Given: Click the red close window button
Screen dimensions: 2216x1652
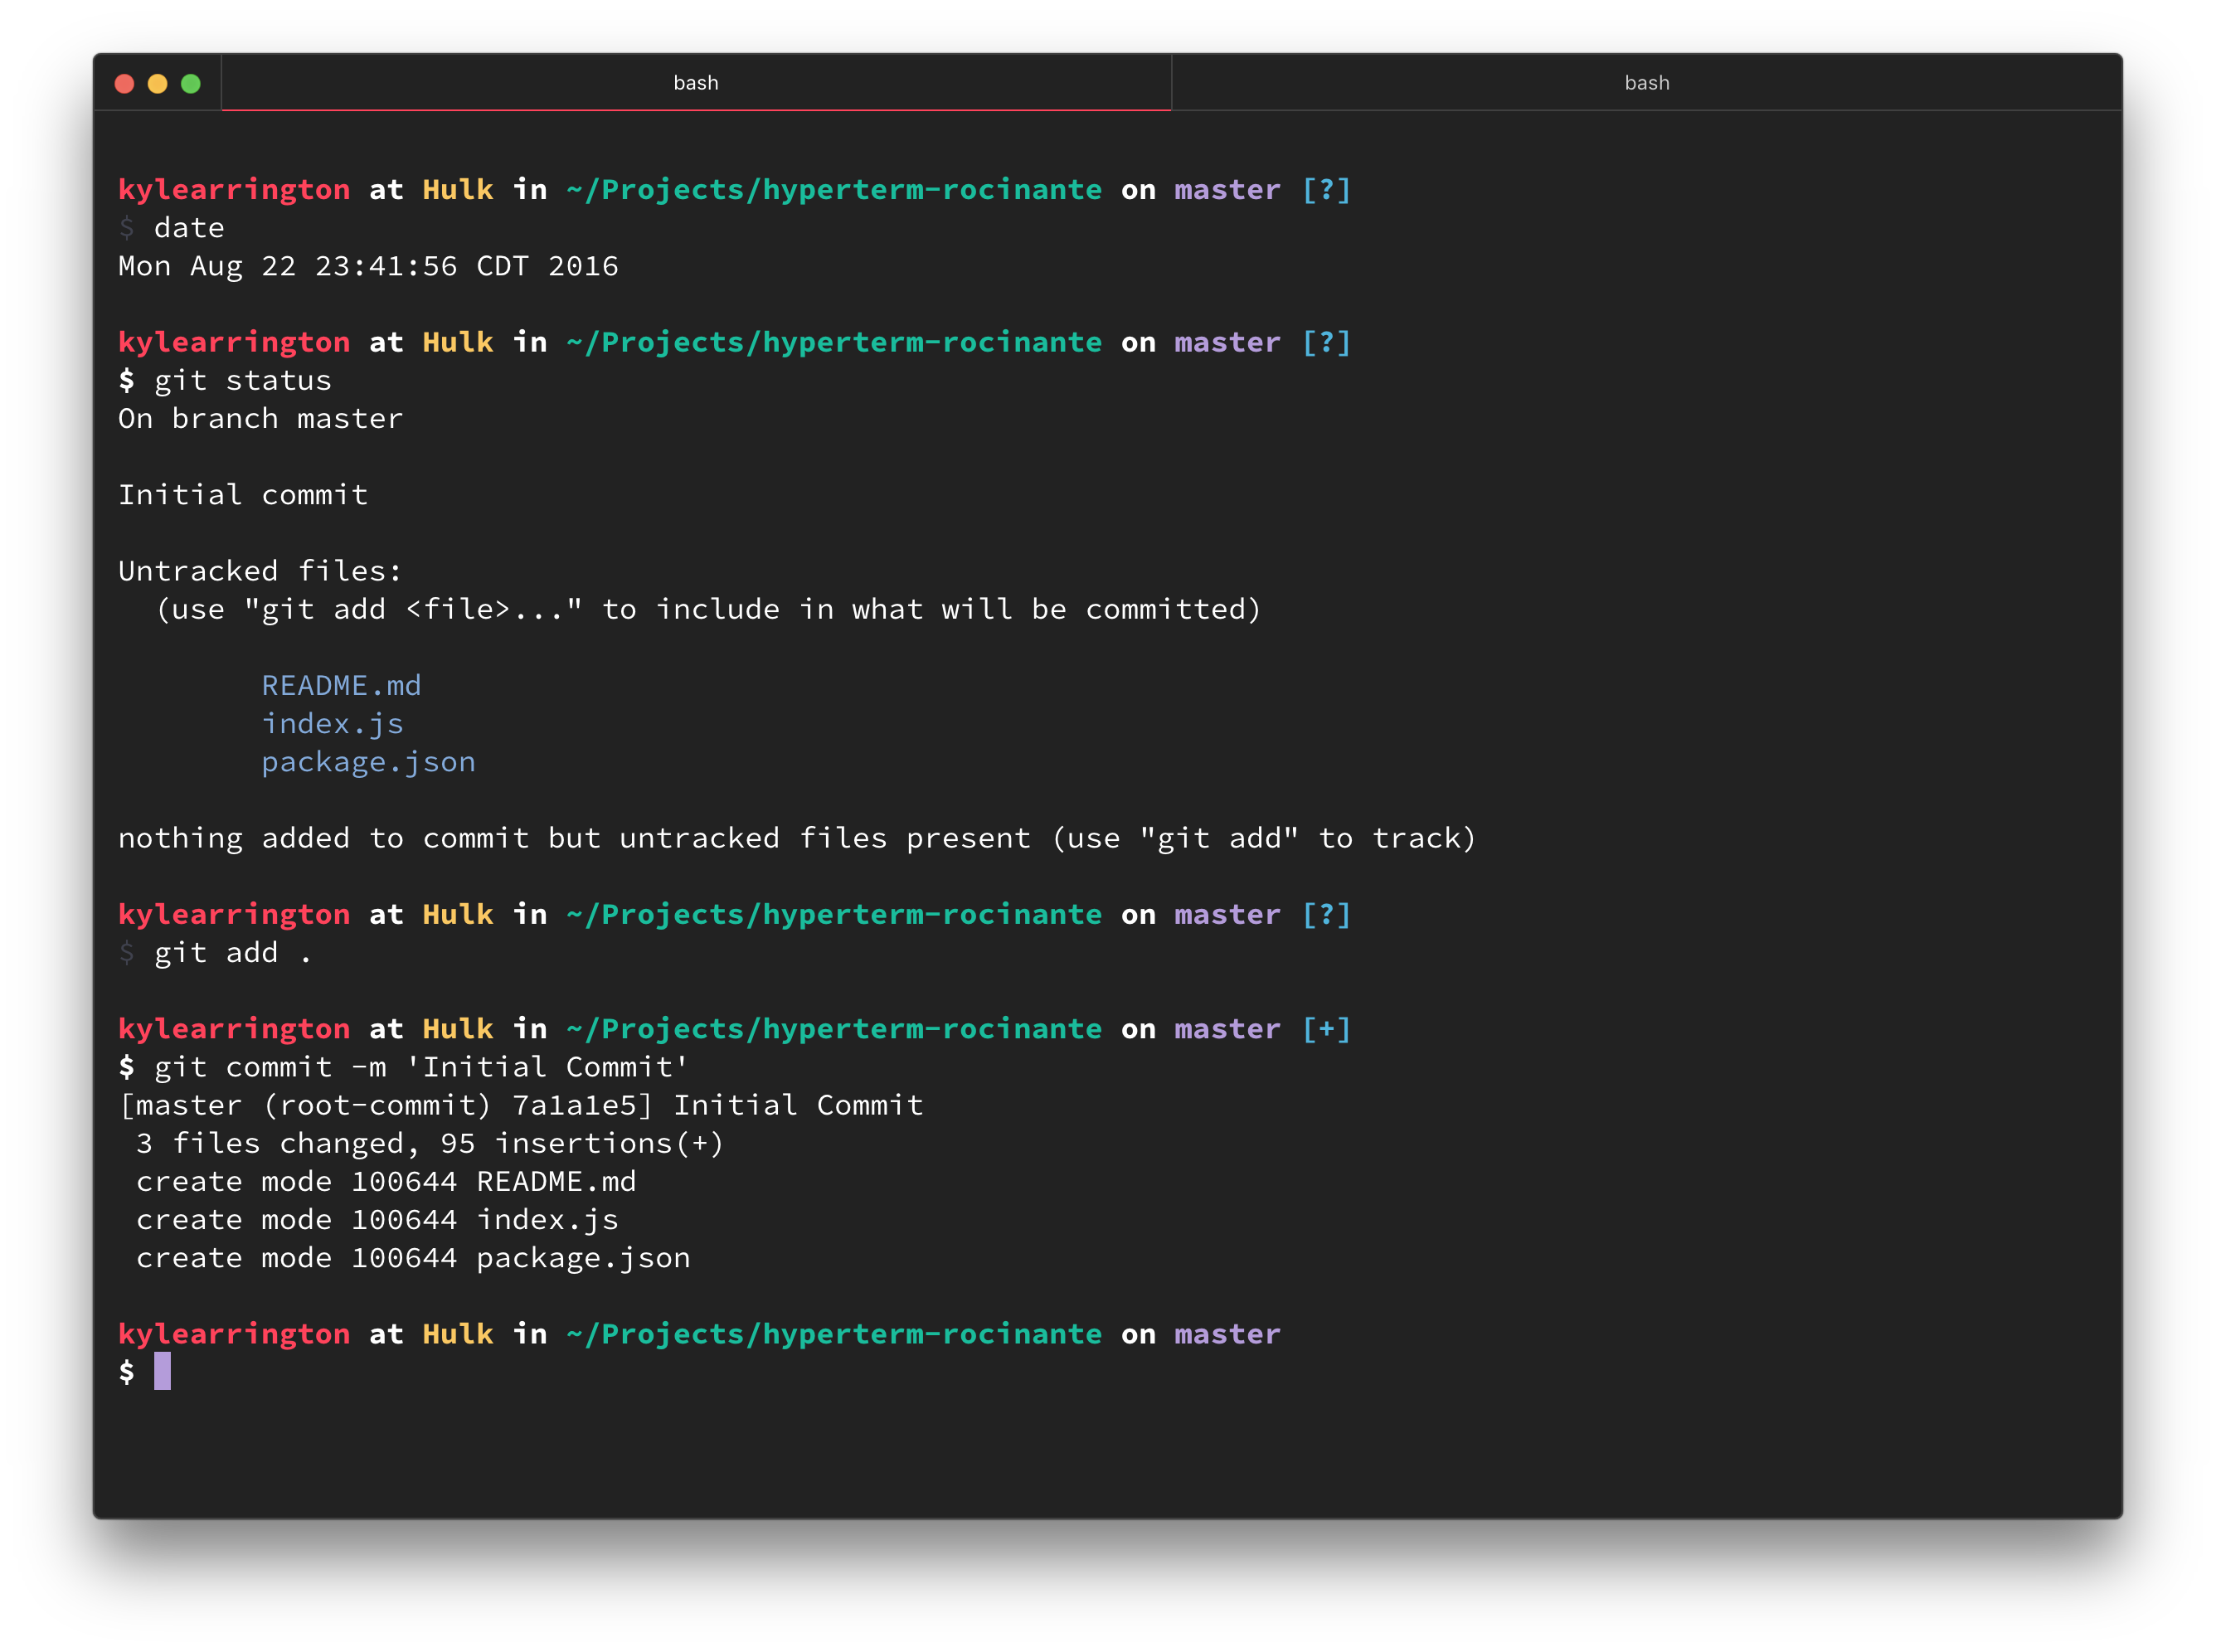Looking at the screenshot, I should 124,84.
